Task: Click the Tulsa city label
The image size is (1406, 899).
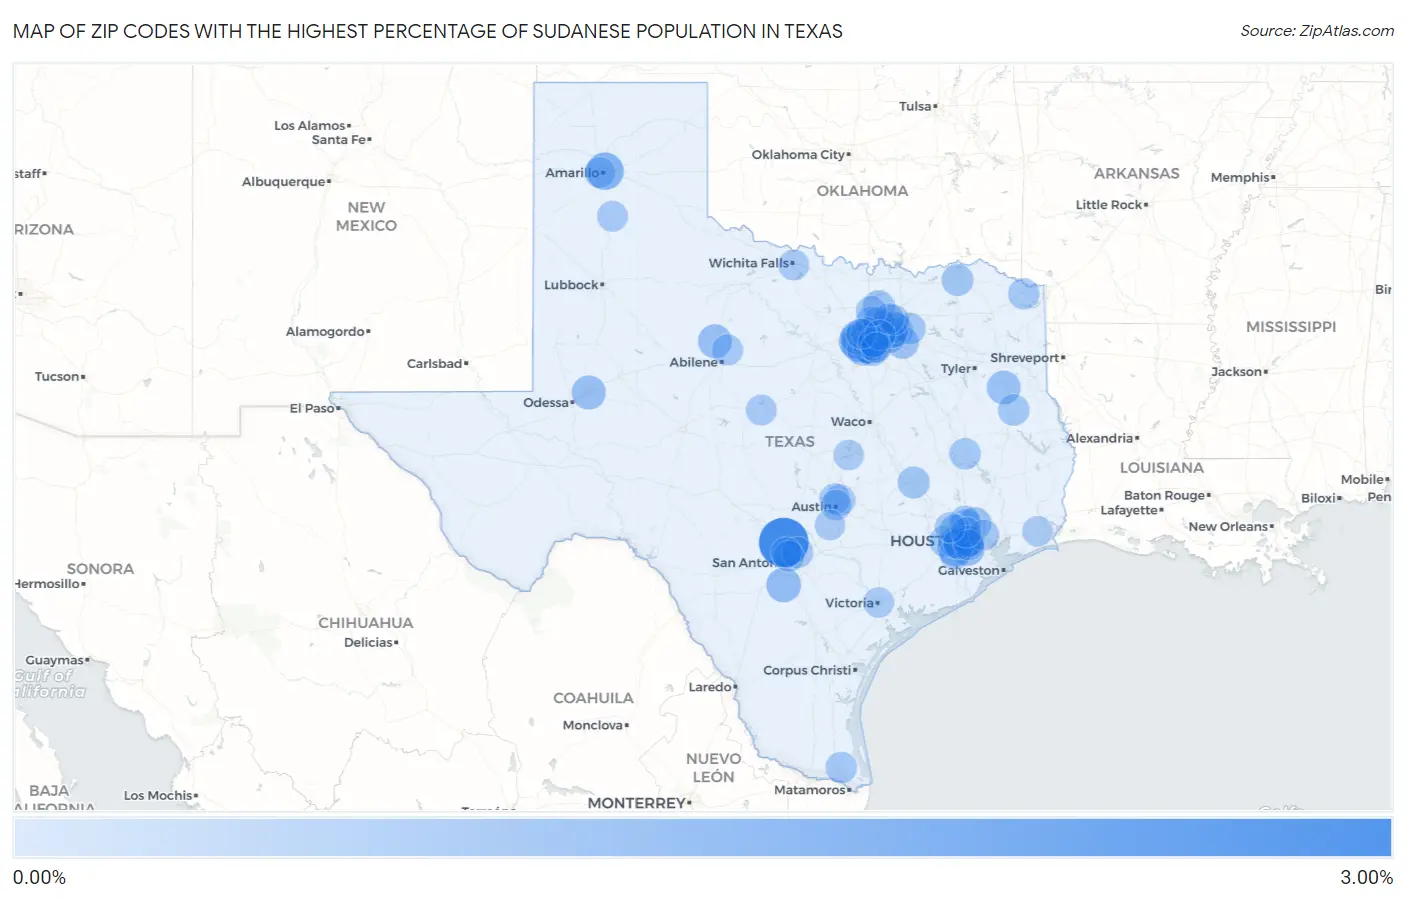Action: pos(915,106)
